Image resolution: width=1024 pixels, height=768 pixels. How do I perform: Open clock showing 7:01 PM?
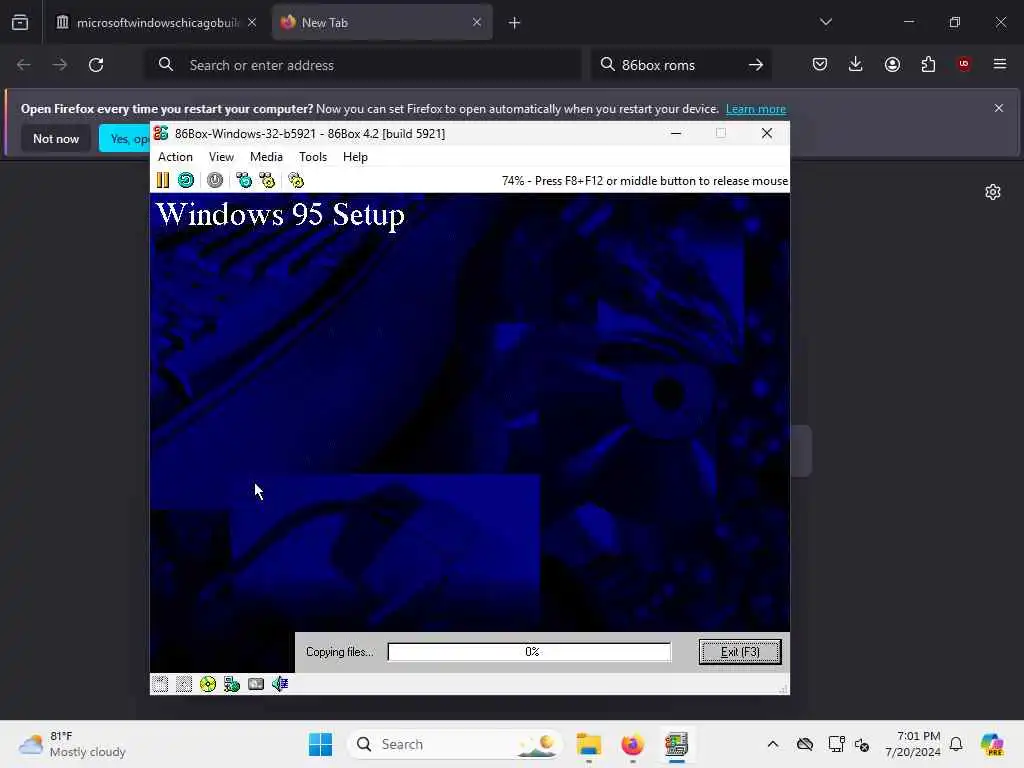coord(912,744)
